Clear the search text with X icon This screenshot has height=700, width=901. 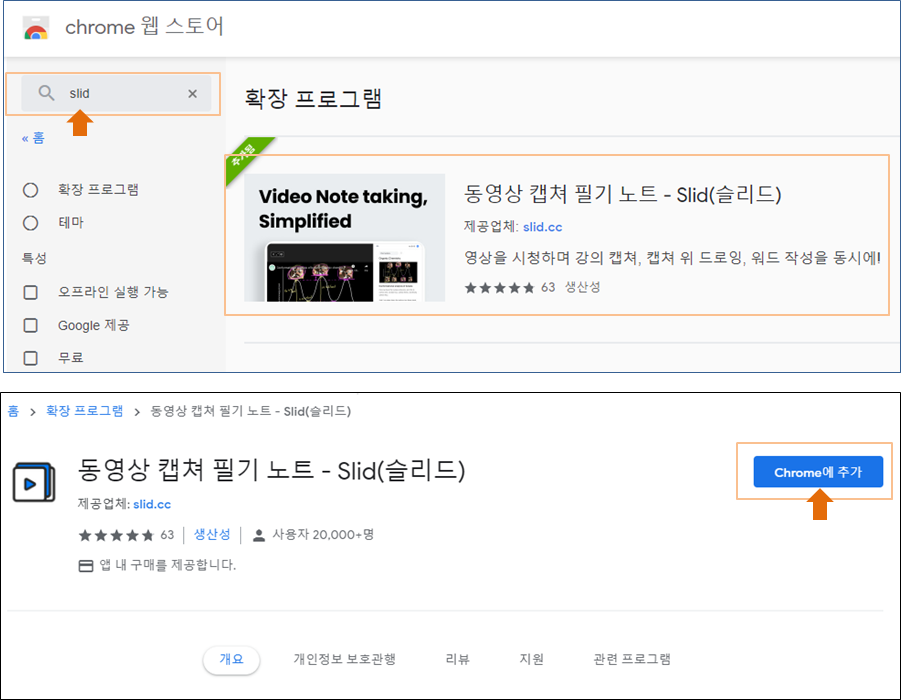pos(192,94)
